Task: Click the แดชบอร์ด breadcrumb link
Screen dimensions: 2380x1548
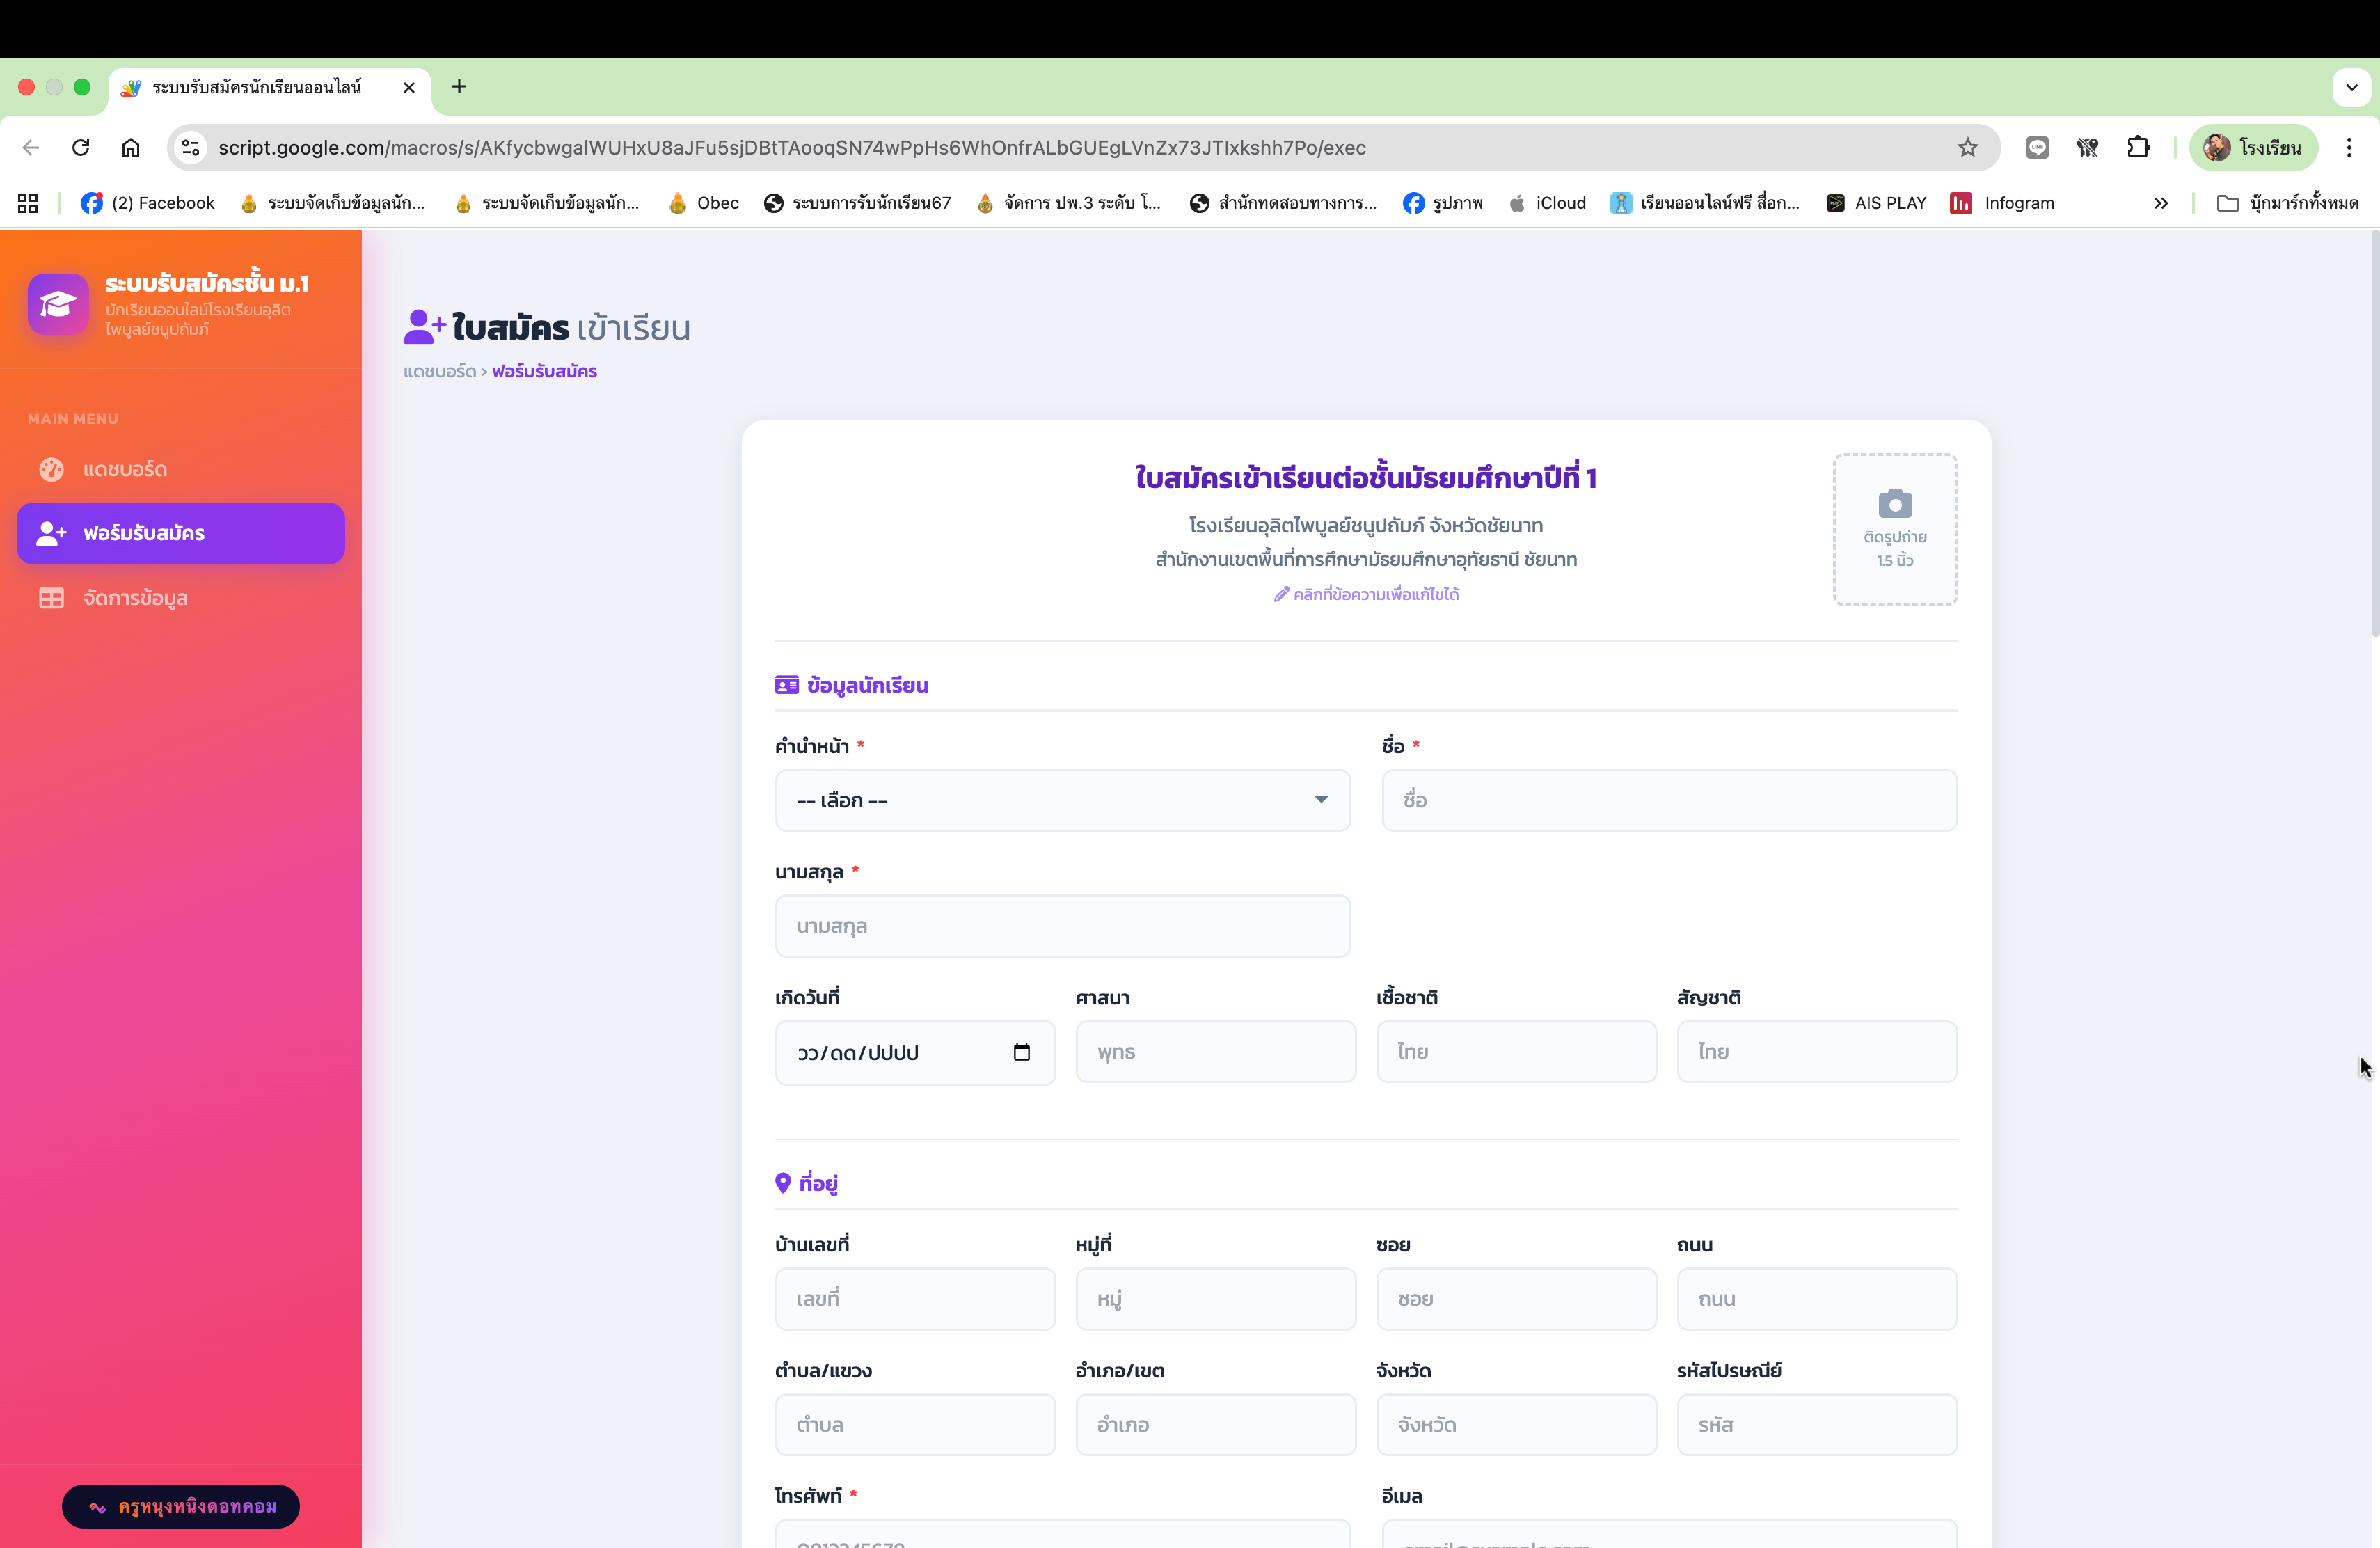Action: [x=439, y=371]
